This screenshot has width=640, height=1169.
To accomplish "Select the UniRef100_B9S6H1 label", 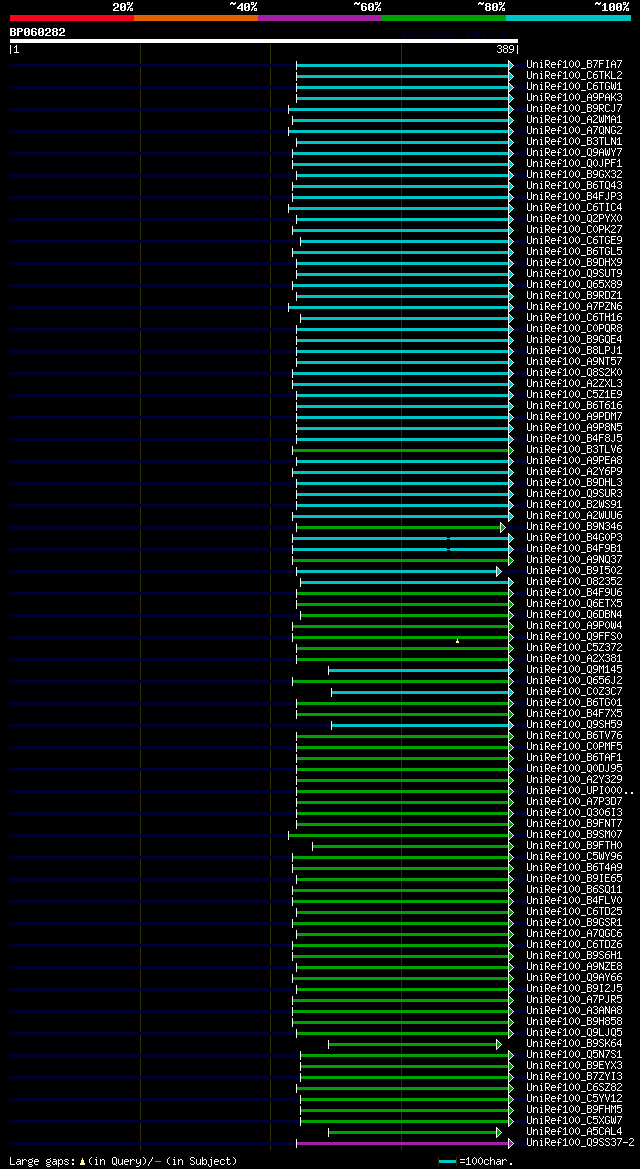I will click(x=574, y=956).
